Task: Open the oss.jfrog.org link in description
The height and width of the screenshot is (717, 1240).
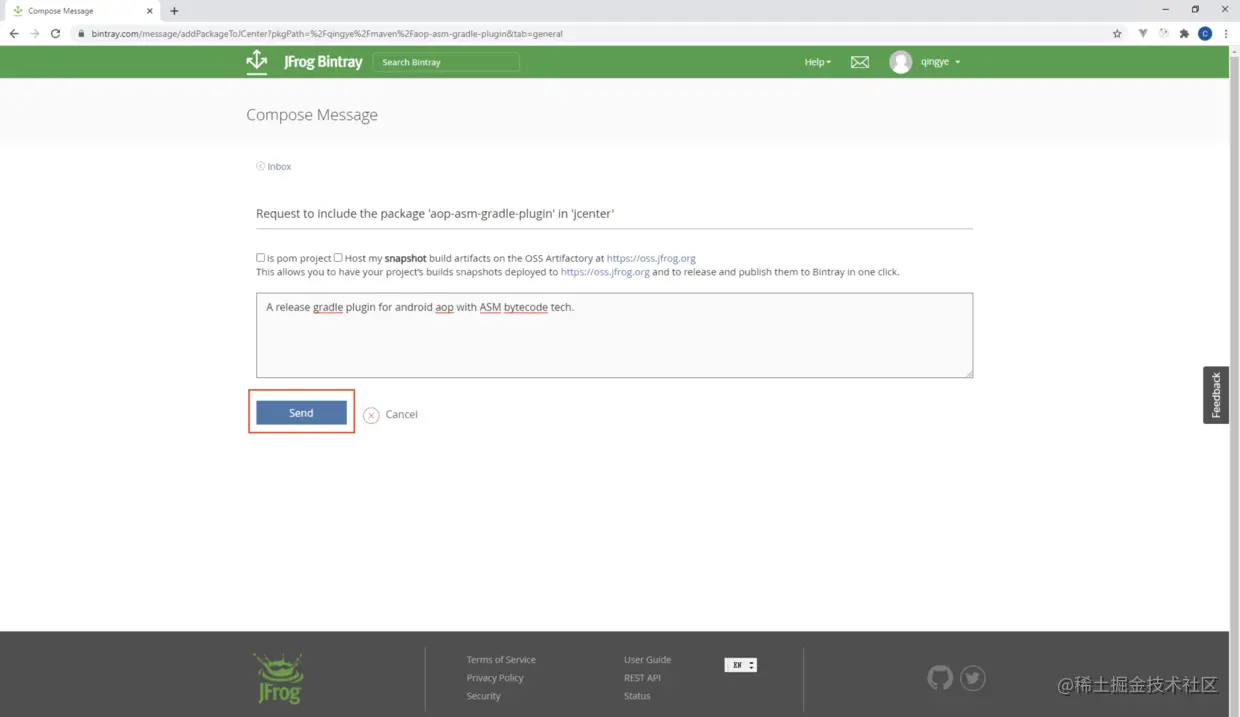Action: point(605,272)
